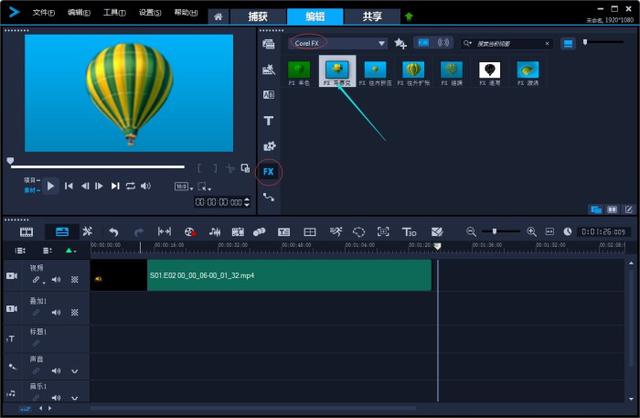Switch to the 捕获 (Capture) tab
This screenshot has height=418, width=640.
258,16
